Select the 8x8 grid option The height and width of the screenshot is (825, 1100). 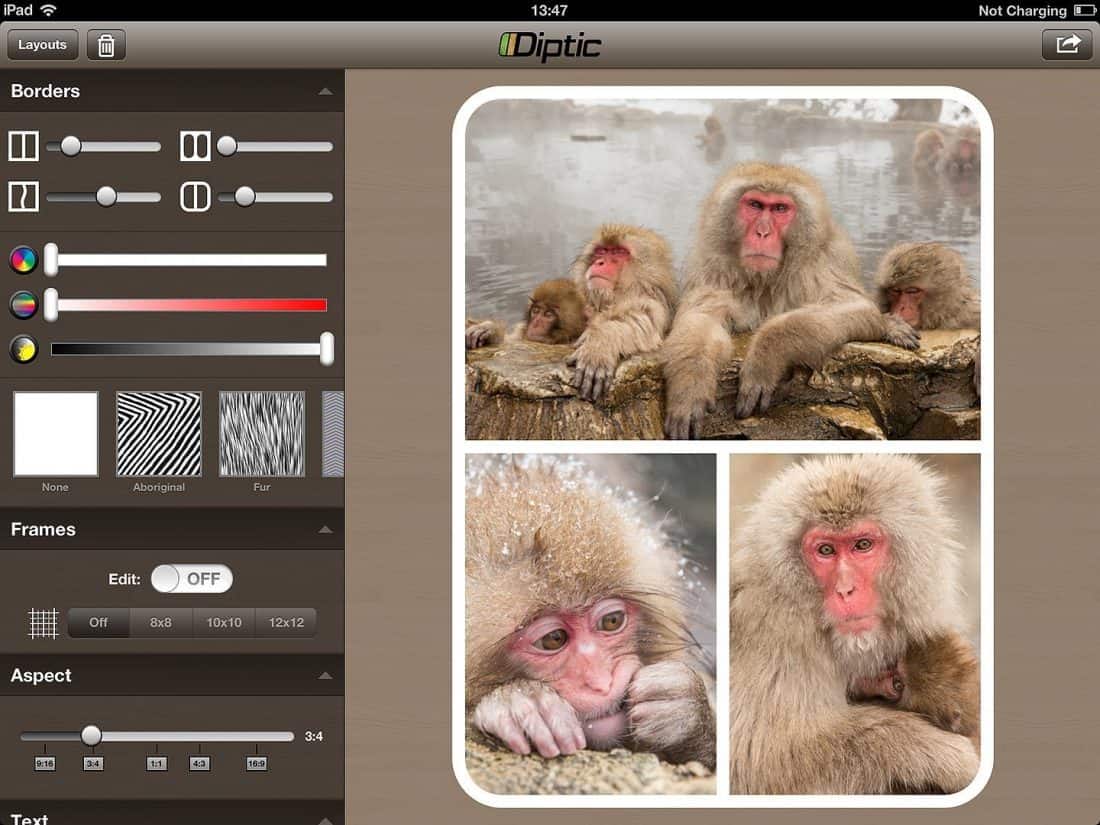pos(161,622)
